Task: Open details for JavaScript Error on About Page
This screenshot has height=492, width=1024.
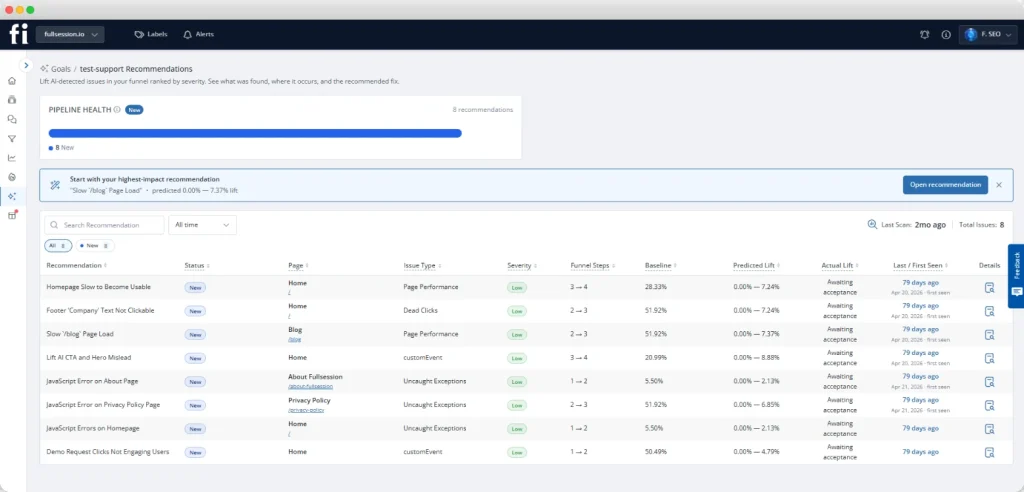Action: tap(989, 382)
